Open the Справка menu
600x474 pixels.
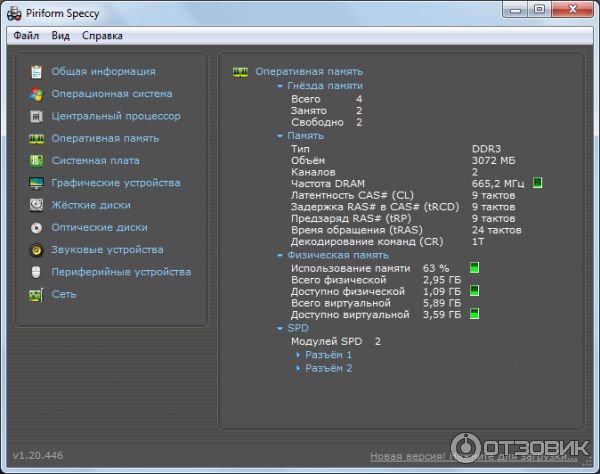tap(102, 35)
